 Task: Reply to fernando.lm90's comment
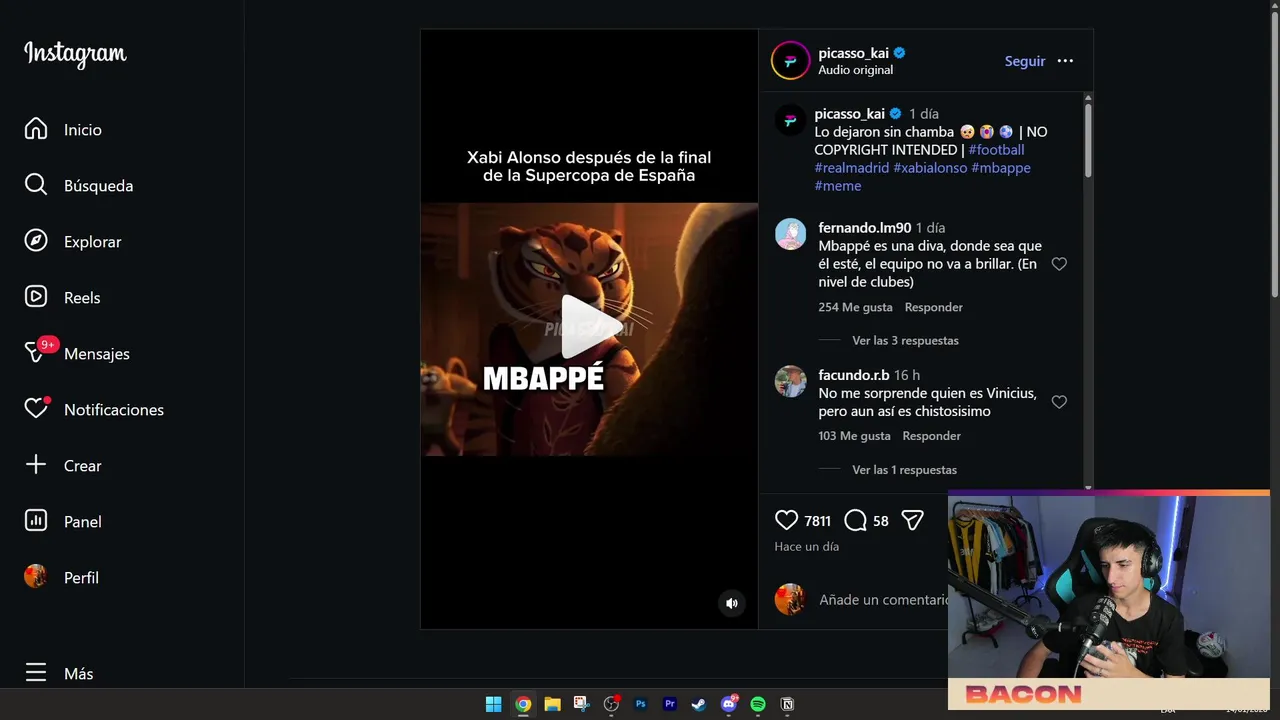click(x=934, y=307)
